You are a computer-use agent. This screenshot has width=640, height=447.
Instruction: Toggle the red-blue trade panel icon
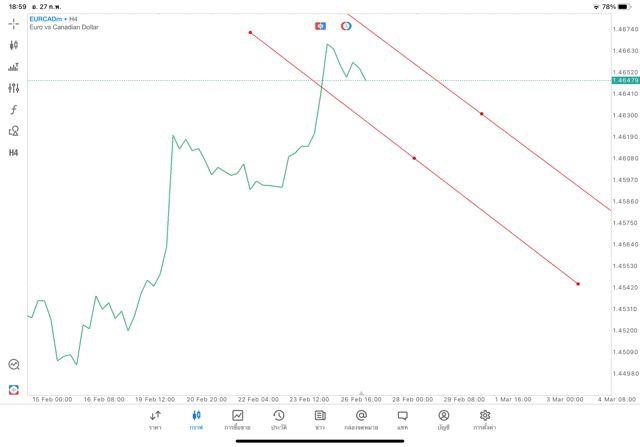tap(320, 26)
